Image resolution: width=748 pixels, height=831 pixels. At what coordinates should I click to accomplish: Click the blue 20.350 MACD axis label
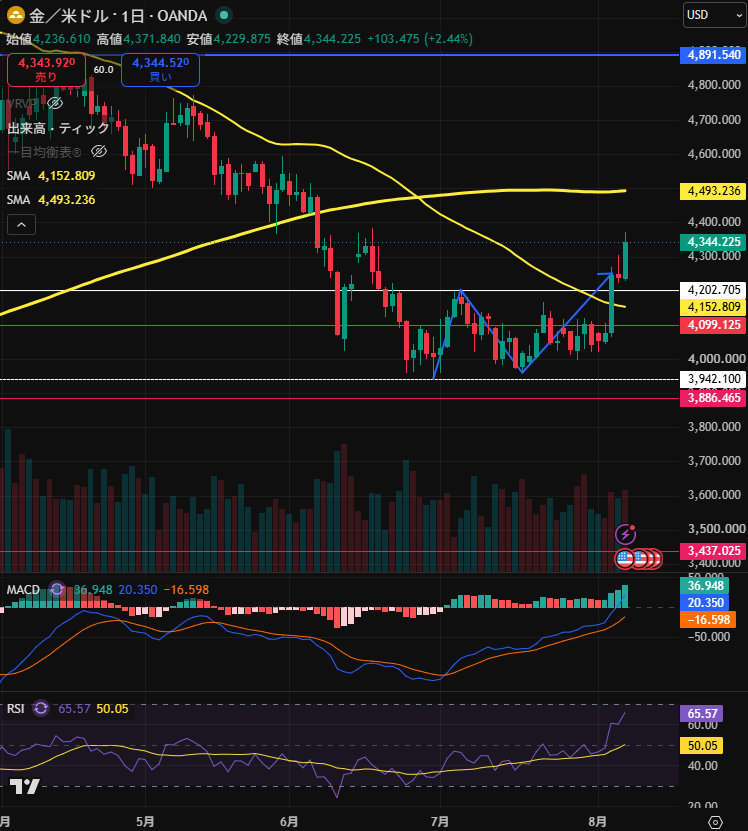pyautogui.click(x=705, y=603)
